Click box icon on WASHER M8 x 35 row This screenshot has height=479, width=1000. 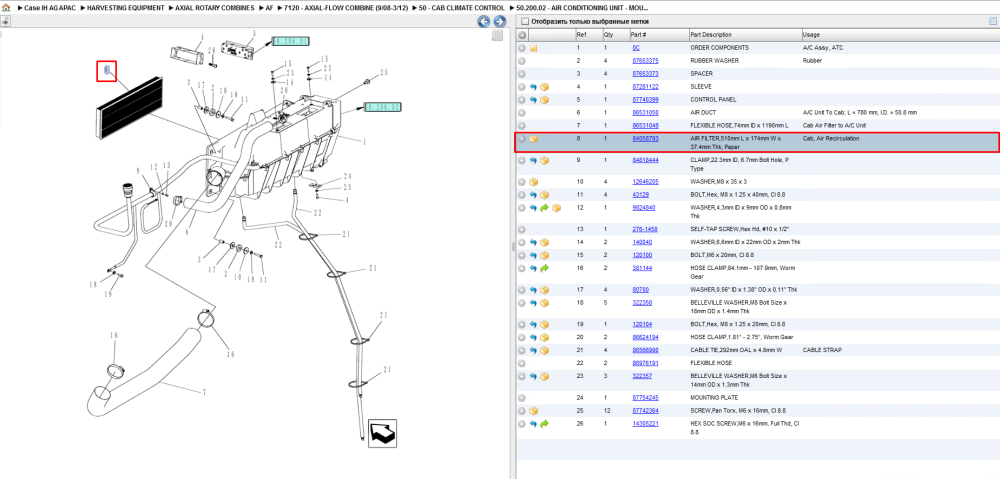(534, 182)
